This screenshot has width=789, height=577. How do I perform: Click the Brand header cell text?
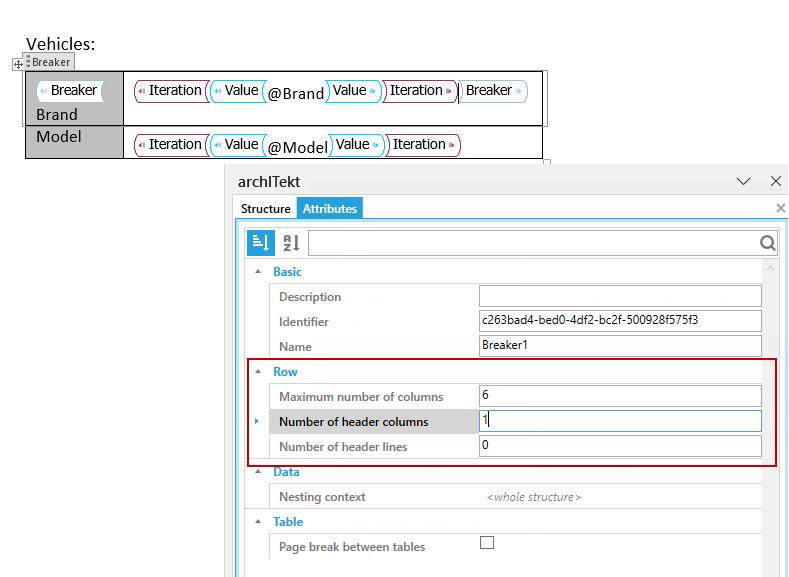57,115
